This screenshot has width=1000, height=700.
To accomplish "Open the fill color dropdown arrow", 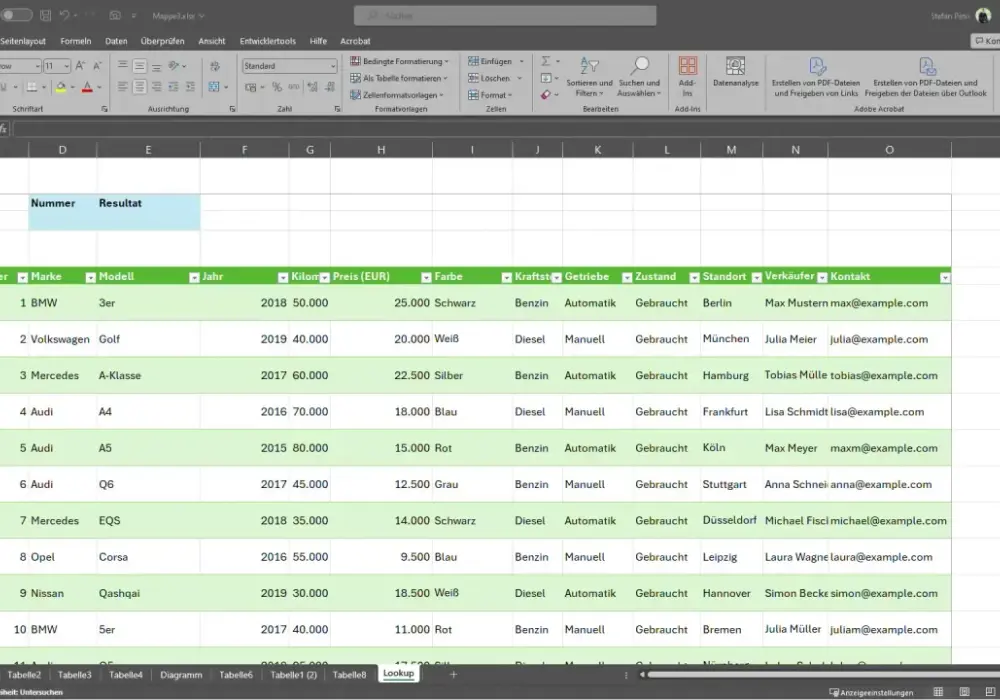I will [x=73, y=87].
